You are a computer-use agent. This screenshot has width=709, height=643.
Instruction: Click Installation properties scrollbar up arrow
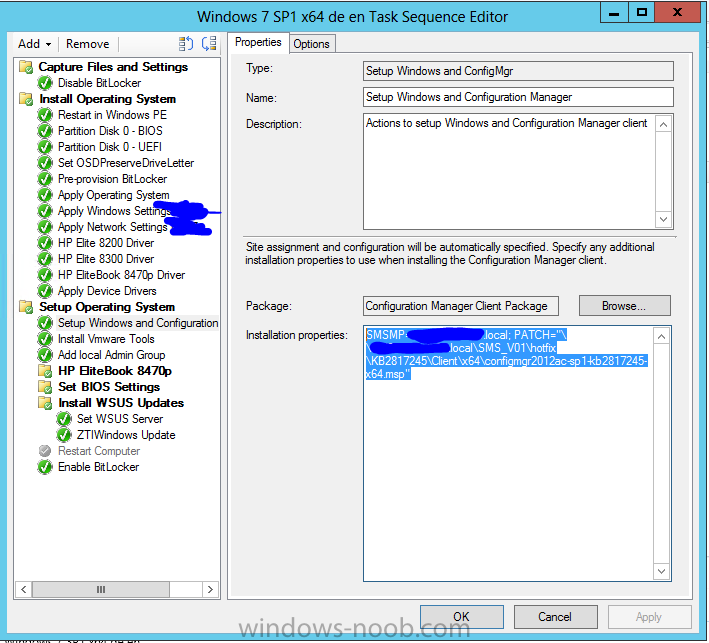tap(662, 336)
